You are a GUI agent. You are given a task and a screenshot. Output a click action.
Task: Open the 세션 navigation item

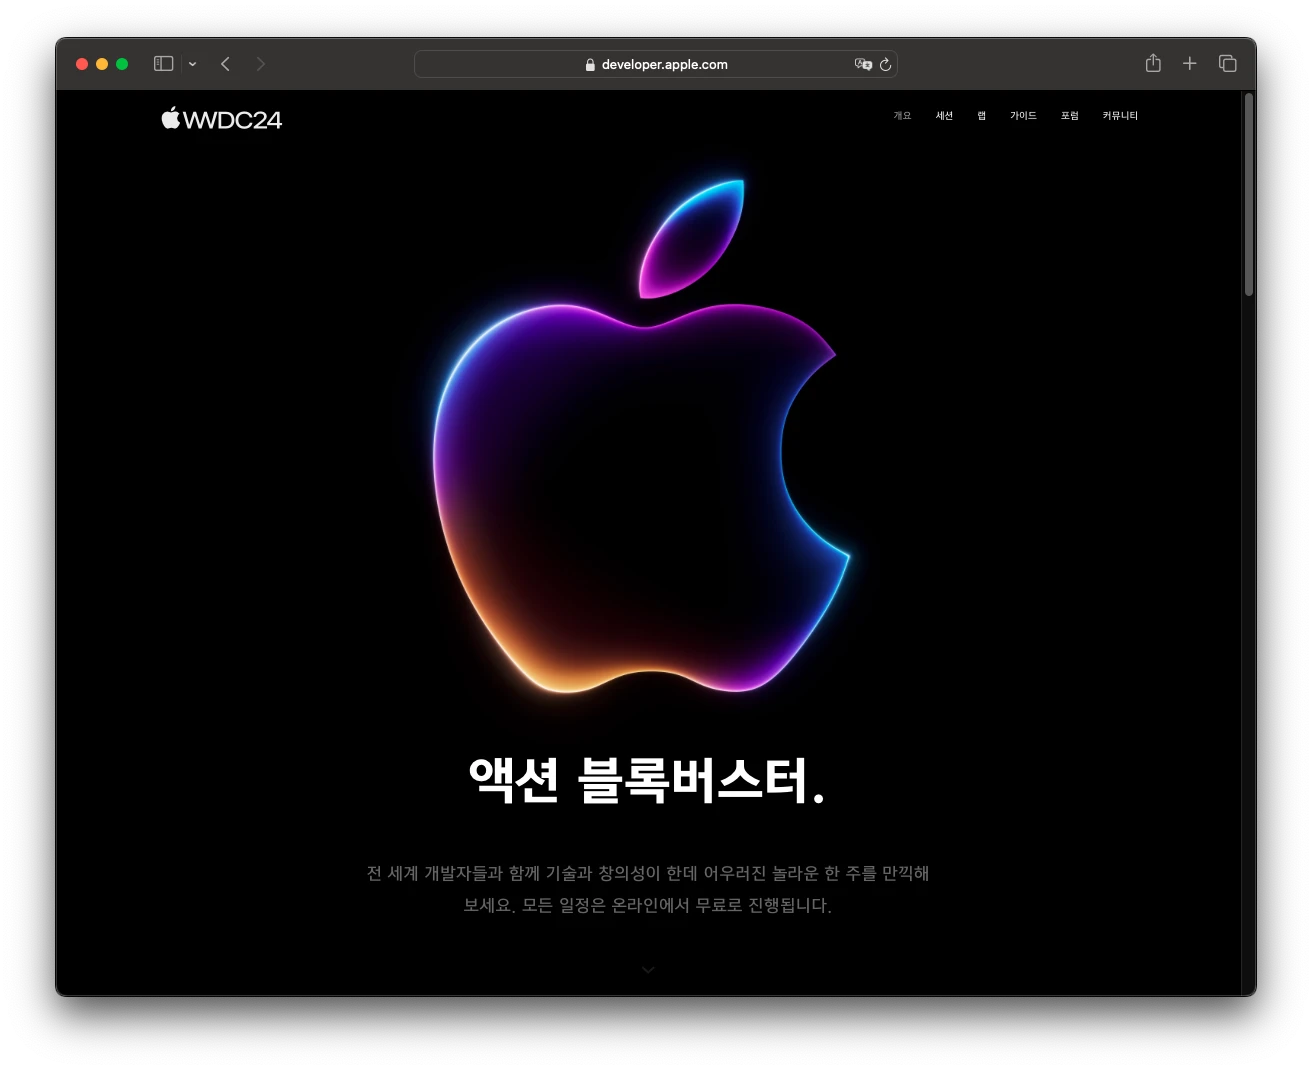pyautogui.click(x=944, y=116)
